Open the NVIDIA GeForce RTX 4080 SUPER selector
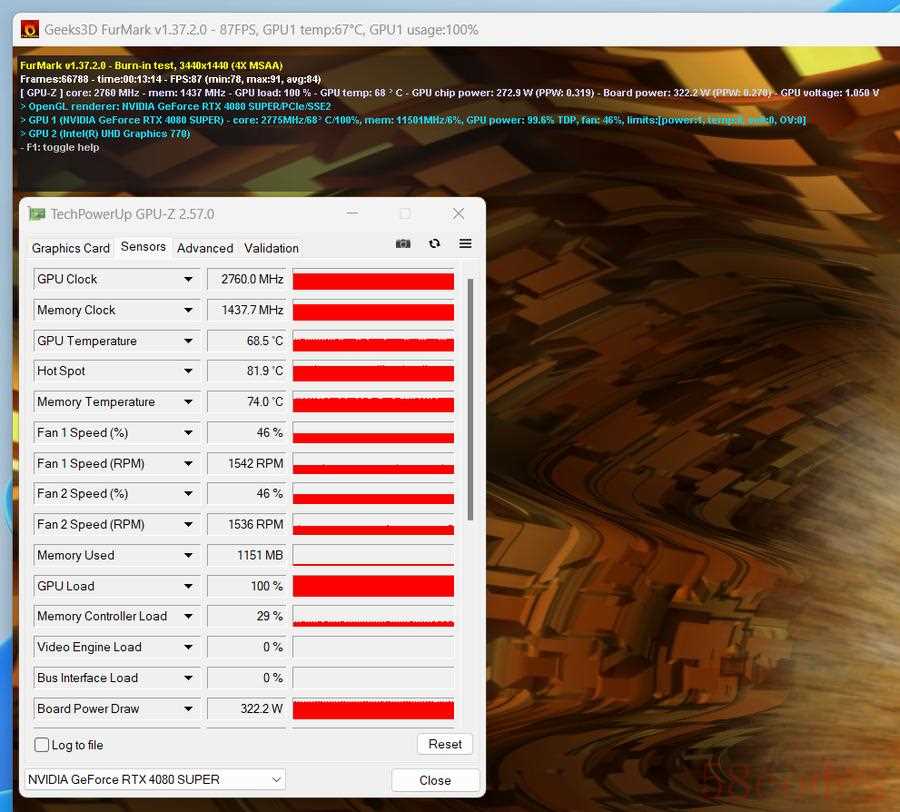This screenshot has width=900, height=812. coord(155,779)
